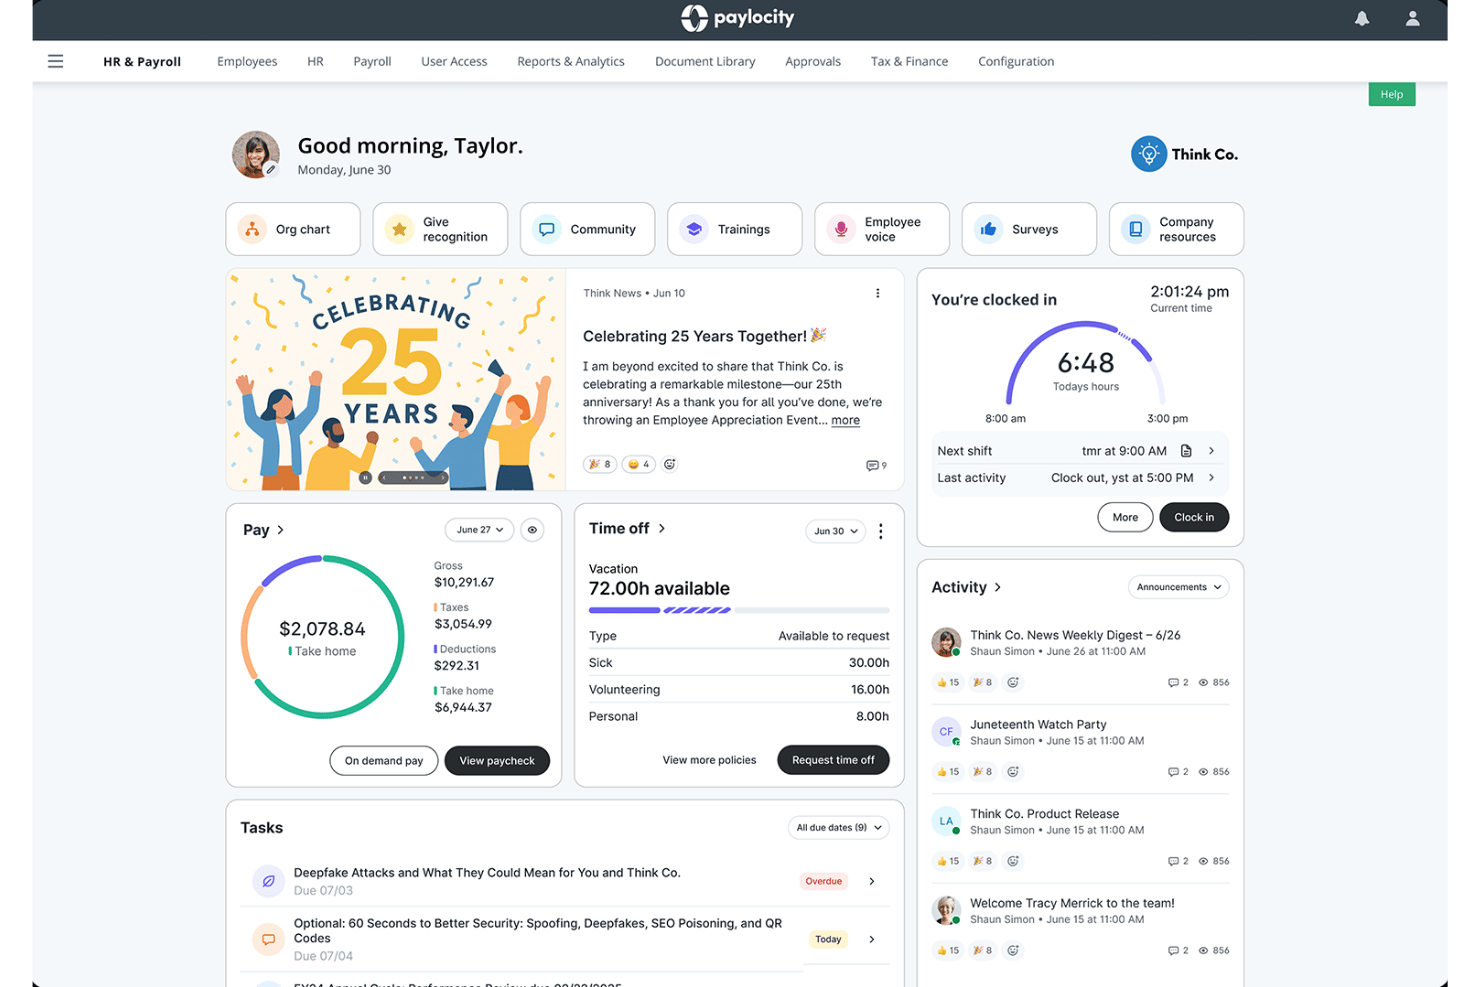Click party popper reaction with 8 on news

point(600,464)
